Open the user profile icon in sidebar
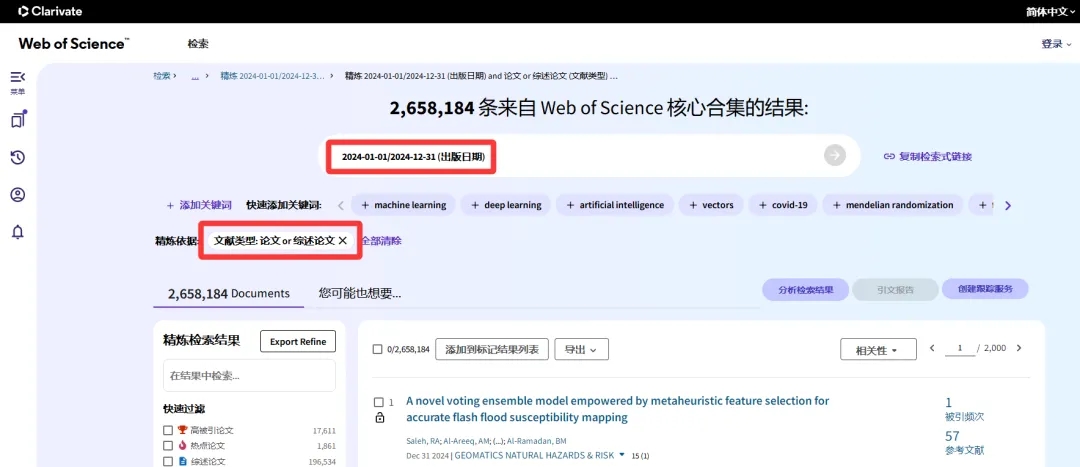The height and width of the screenshot is (467, 1080). tap(17, 195)
